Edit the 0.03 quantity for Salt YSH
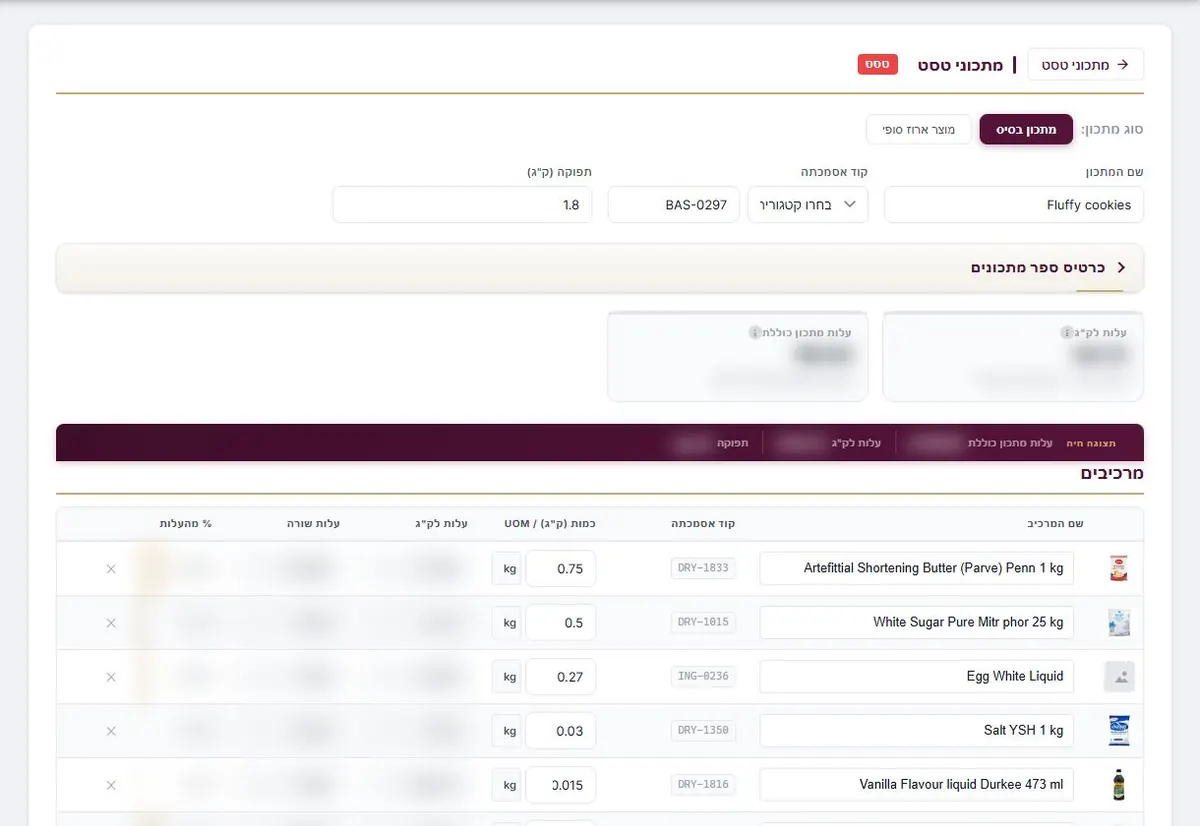1200x826 pixels. [x=561, y=731]
